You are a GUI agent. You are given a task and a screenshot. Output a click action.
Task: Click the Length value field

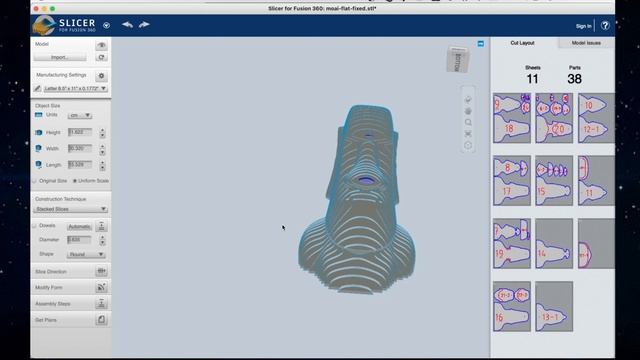(80, 165)
